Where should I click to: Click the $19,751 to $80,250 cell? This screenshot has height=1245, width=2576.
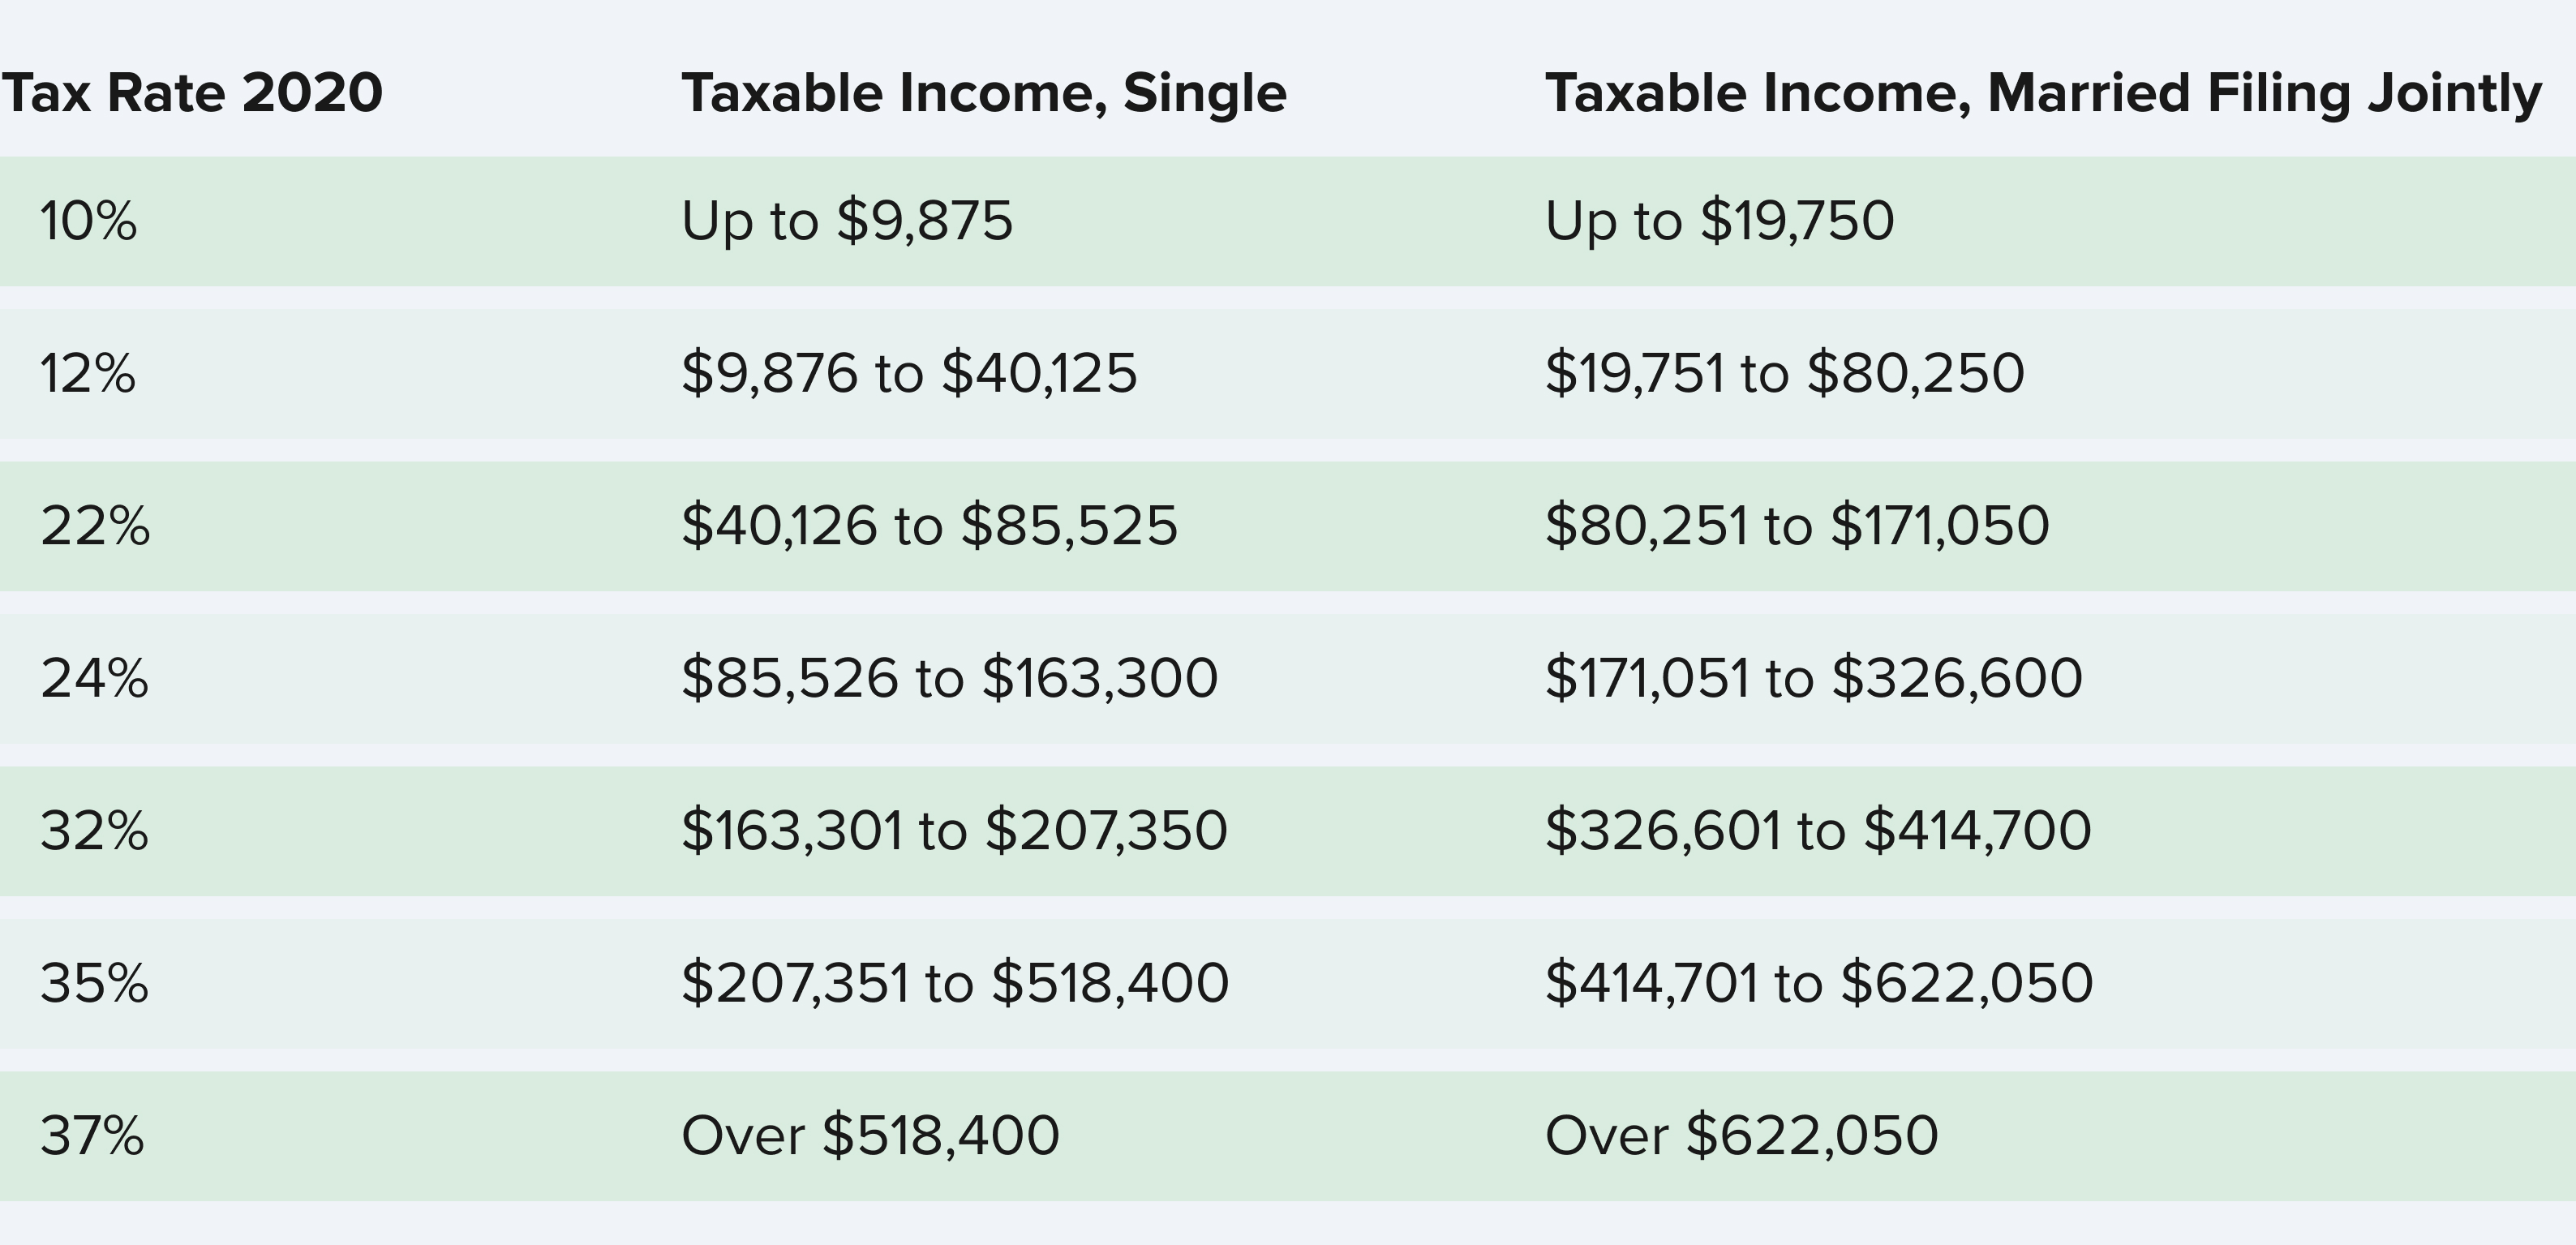click(x=1784, y=374)
